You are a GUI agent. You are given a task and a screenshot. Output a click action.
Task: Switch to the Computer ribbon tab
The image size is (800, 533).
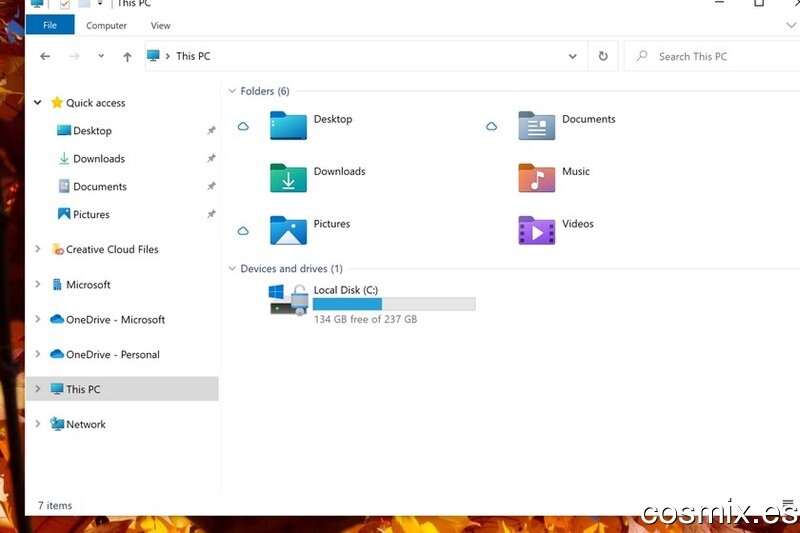(x=106, y=26)
